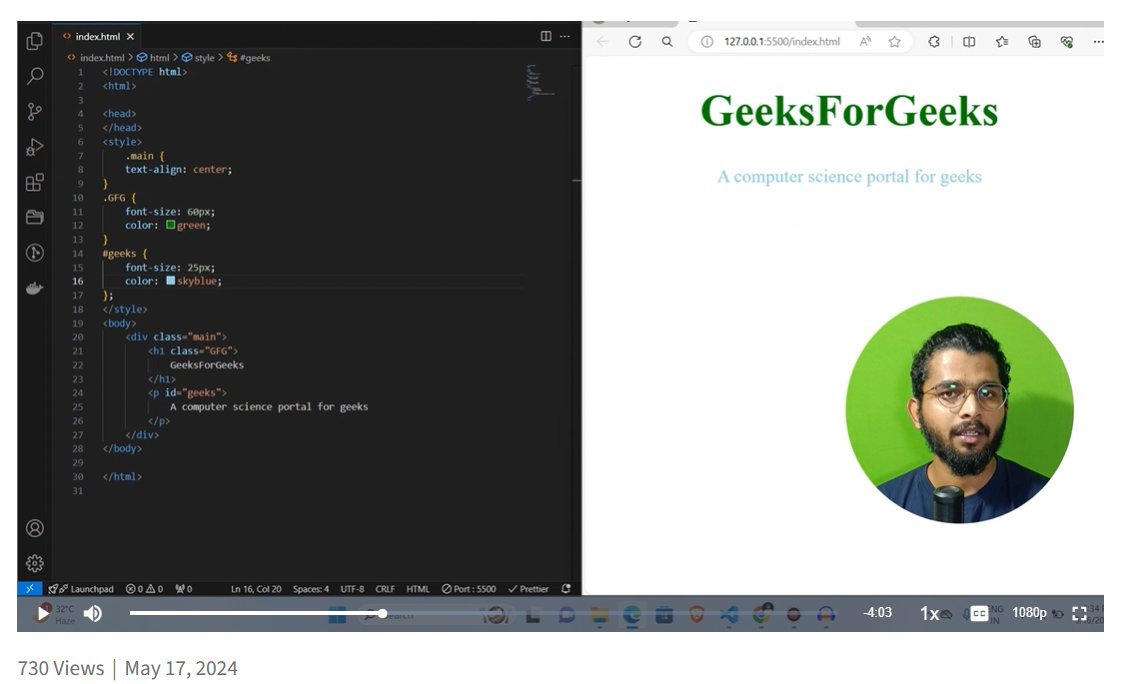Open the browser Settings and more ellipsis
The image size is (1124, 684).
click(x=1097, y=42)
